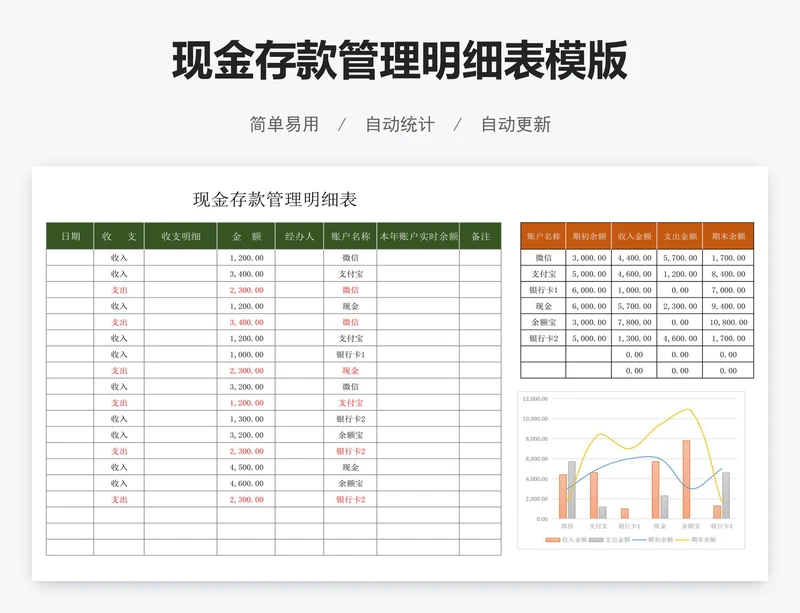This screenshot has width=800, height=613.
Task: Click the 7,800.00 income cell for 余额宝
Action: 634,322
